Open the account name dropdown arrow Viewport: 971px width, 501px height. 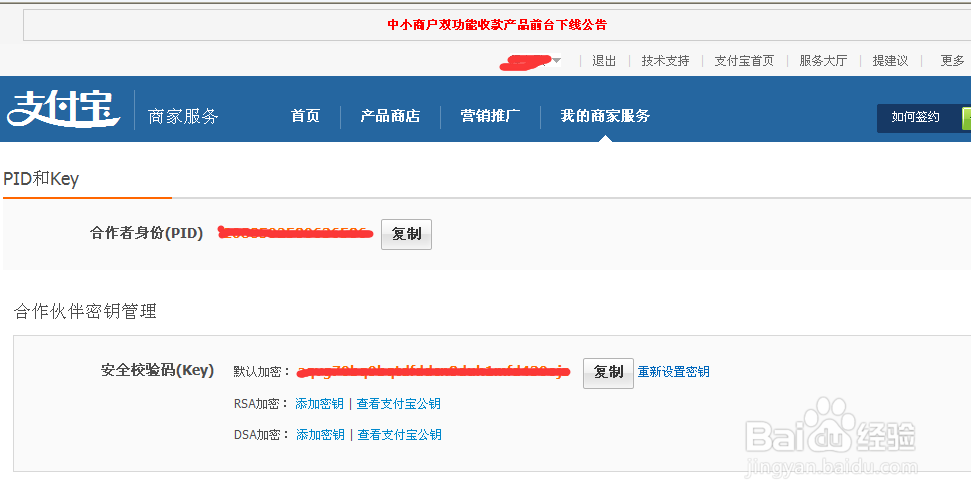coord(557,61)
